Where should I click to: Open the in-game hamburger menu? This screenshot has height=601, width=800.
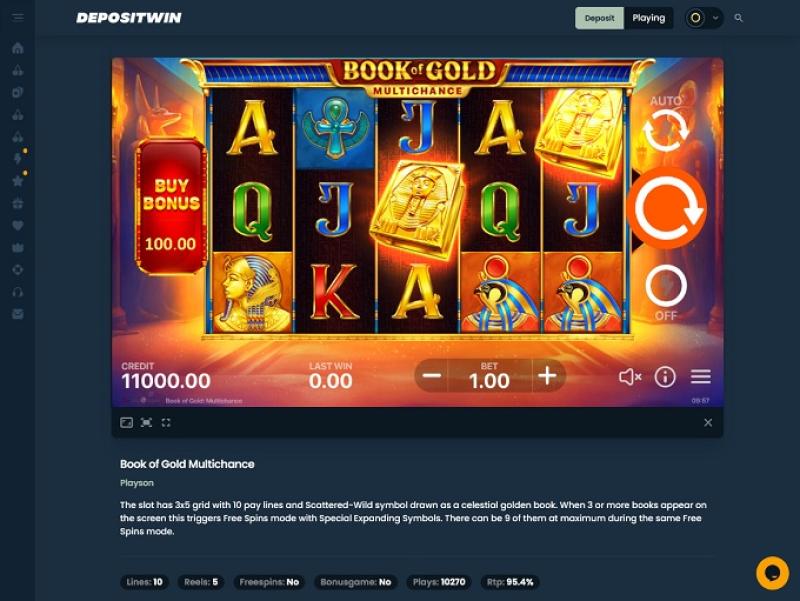701,377
